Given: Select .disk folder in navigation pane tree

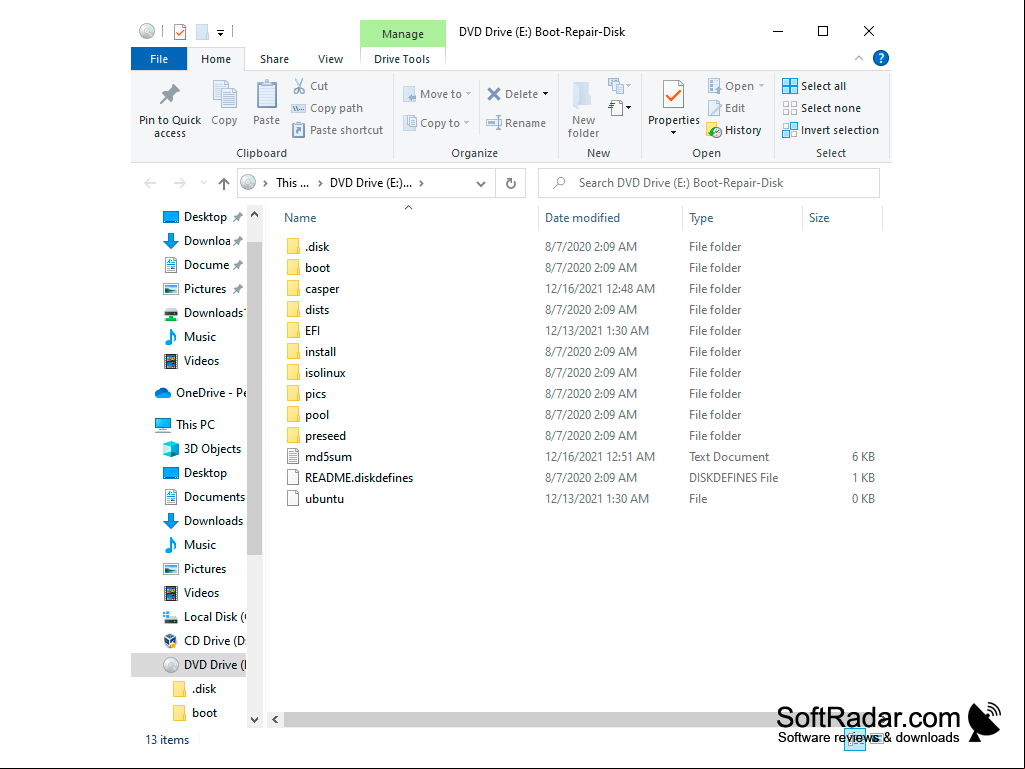Looking at the screenshot, I should pyautogui.click(x=194, y=689).
